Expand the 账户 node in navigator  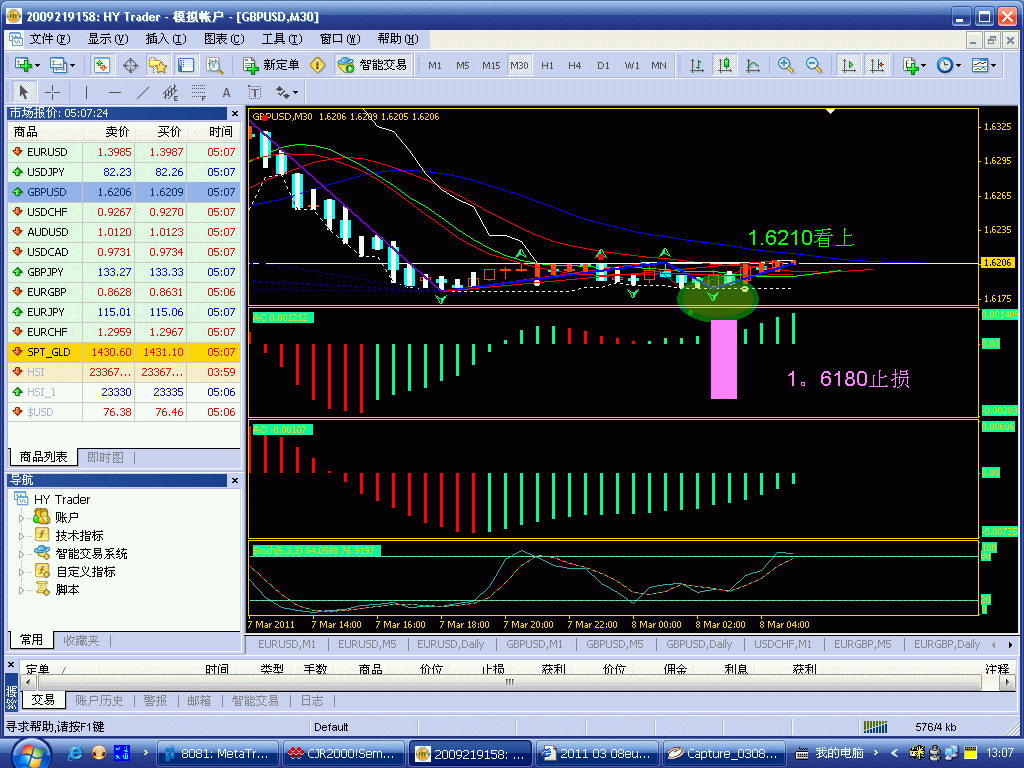22,518
